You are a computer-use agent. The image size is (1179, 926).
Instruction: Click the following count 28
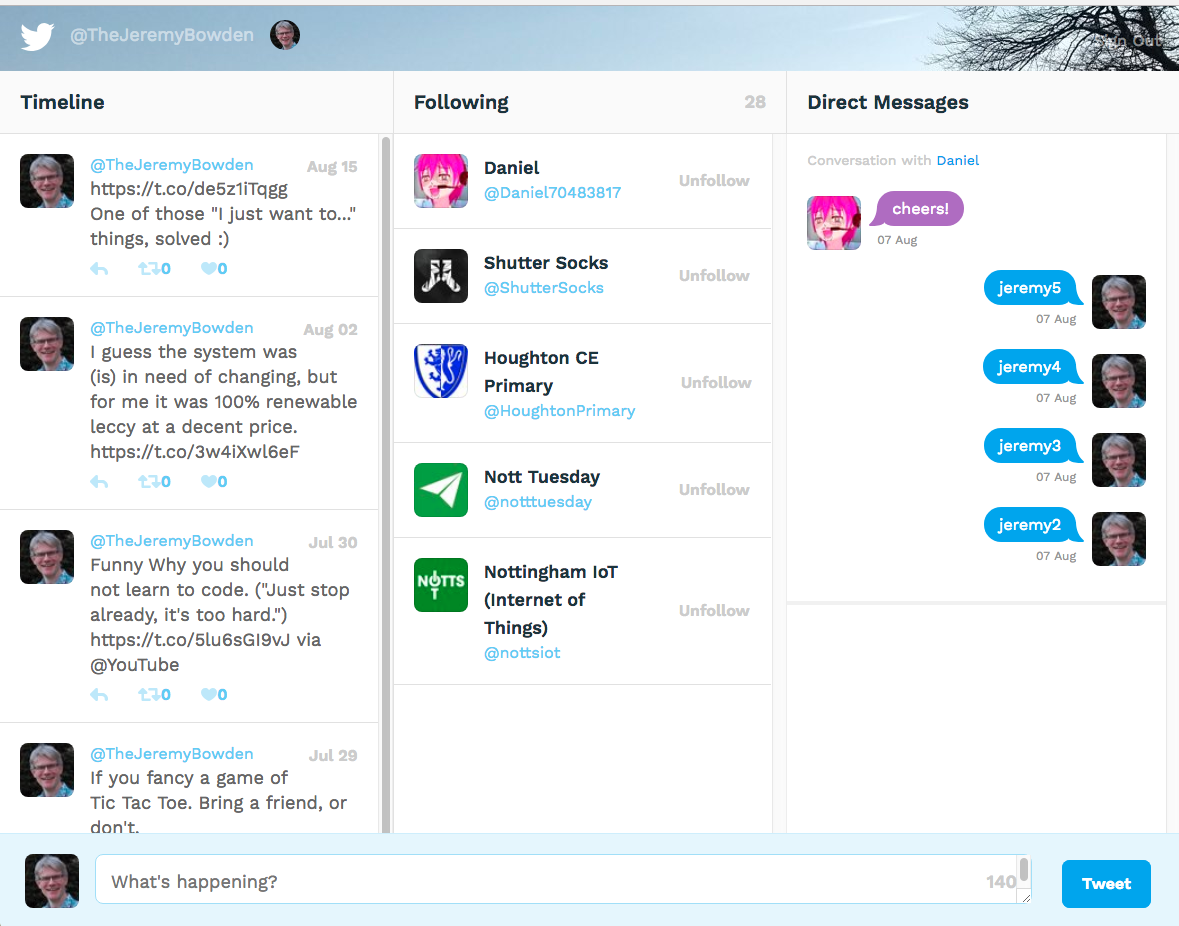coord(755,102)
